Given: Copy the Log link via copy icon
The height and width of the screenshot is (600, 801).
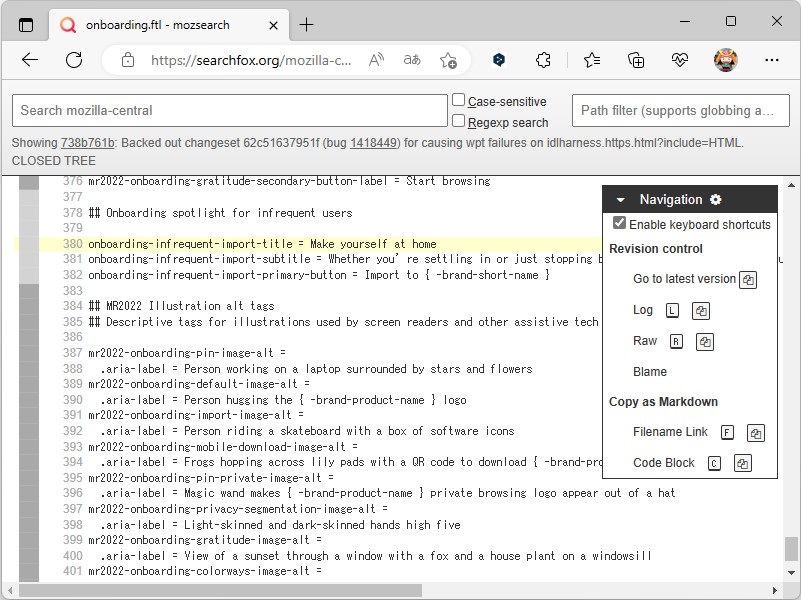Looking at the screenshot, I should coord(701,310).
